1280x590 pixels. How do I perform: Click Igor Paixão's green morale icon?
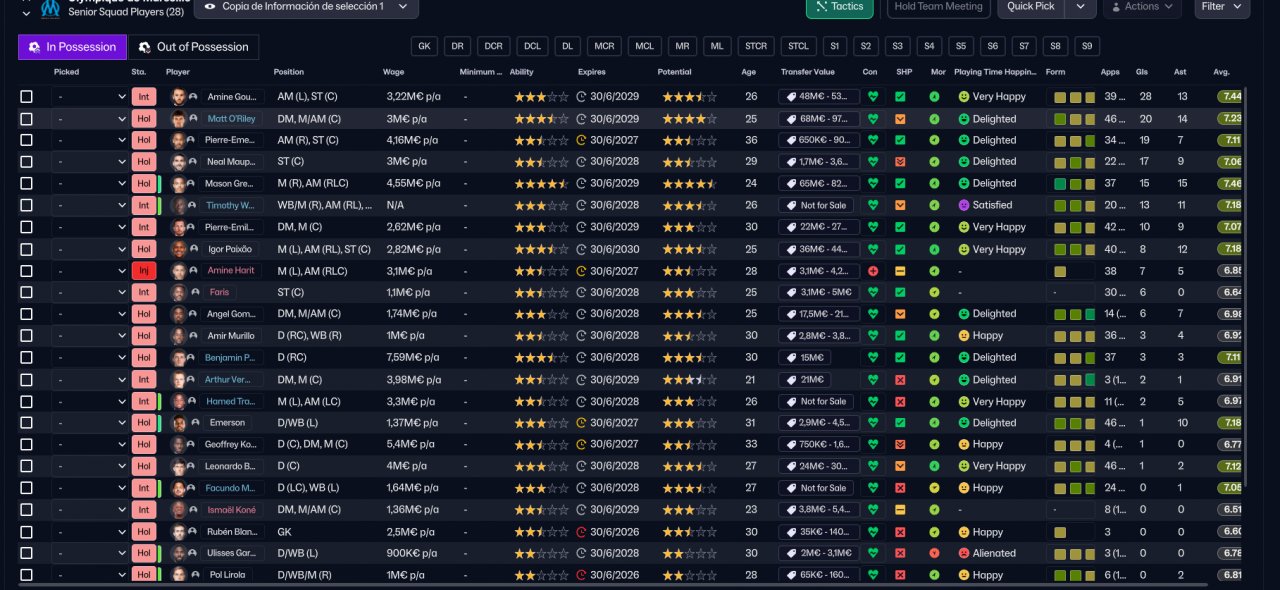click(934, 249)
